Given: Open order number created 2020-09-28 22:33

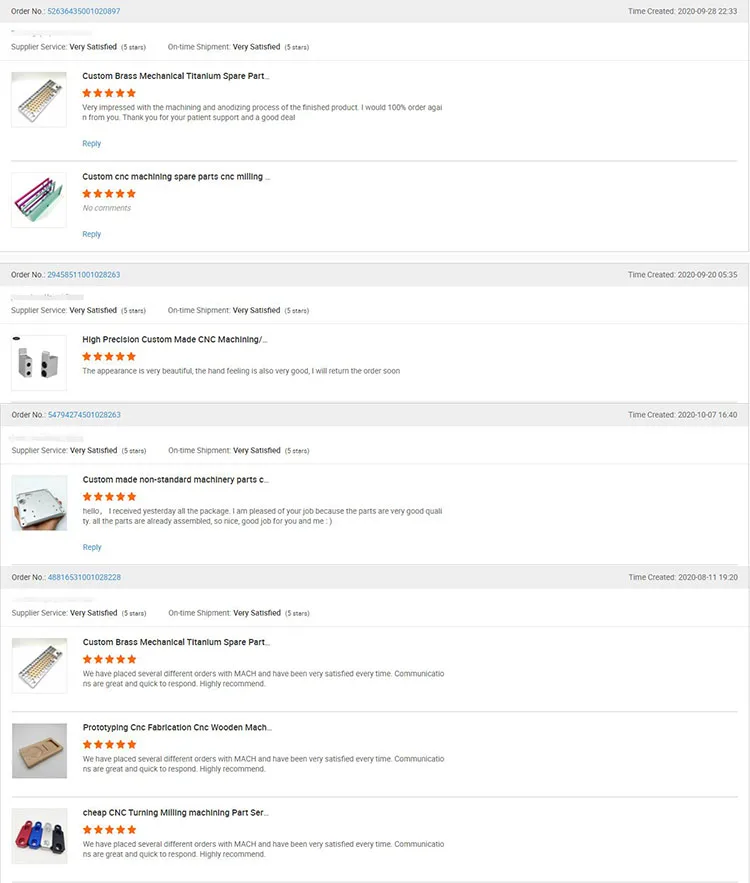Looking at the screenshot, I should coord(84,11).
